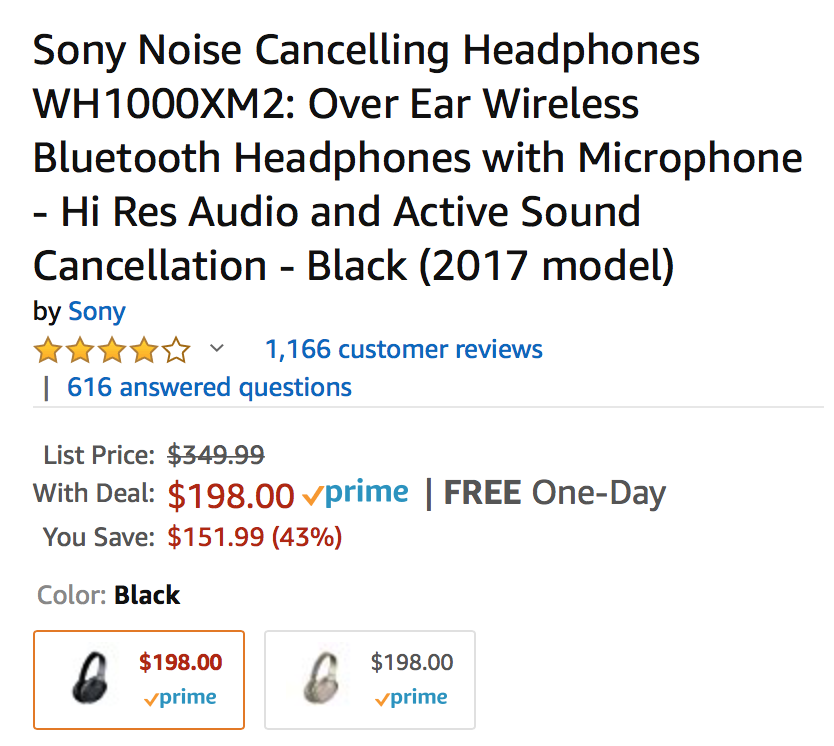Click the $198.00 deal price

(x=231, y=495)
